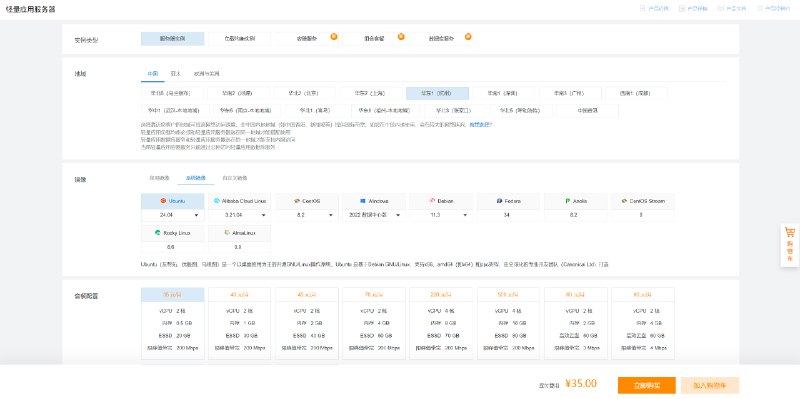Screen dimensions: 800x399
Task: Select the CentOS Stream logo icon
Action: 624,201
